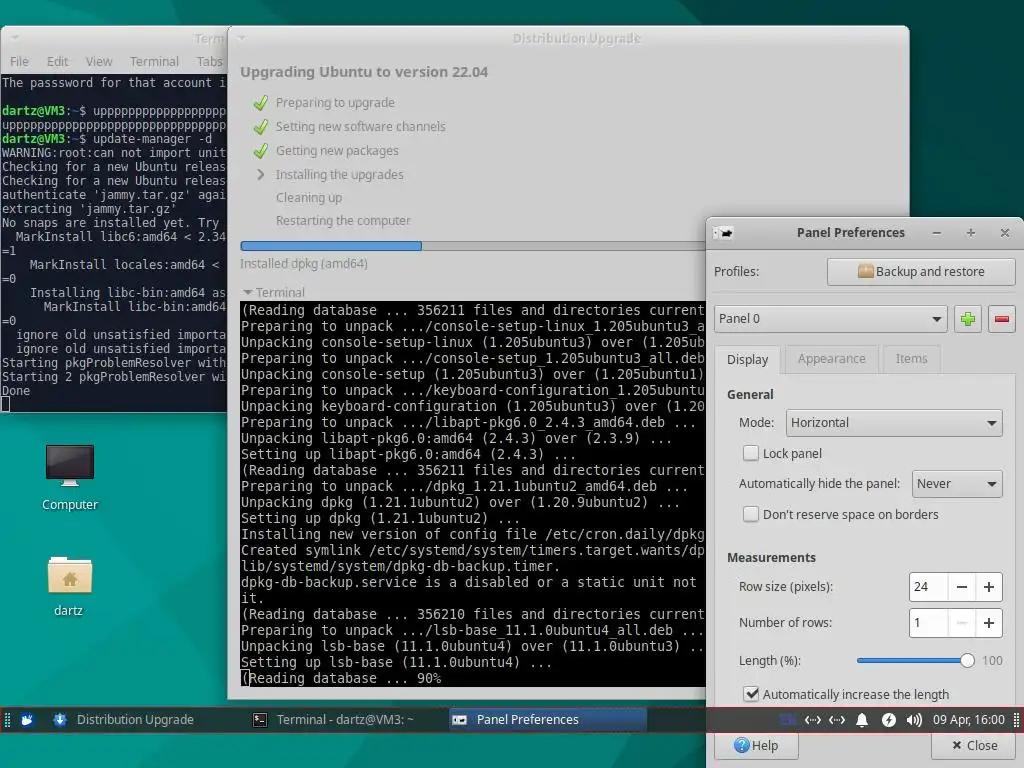The image size is (1024, 768).
Task: Switch to the Display tab
Action: (747, 359)
